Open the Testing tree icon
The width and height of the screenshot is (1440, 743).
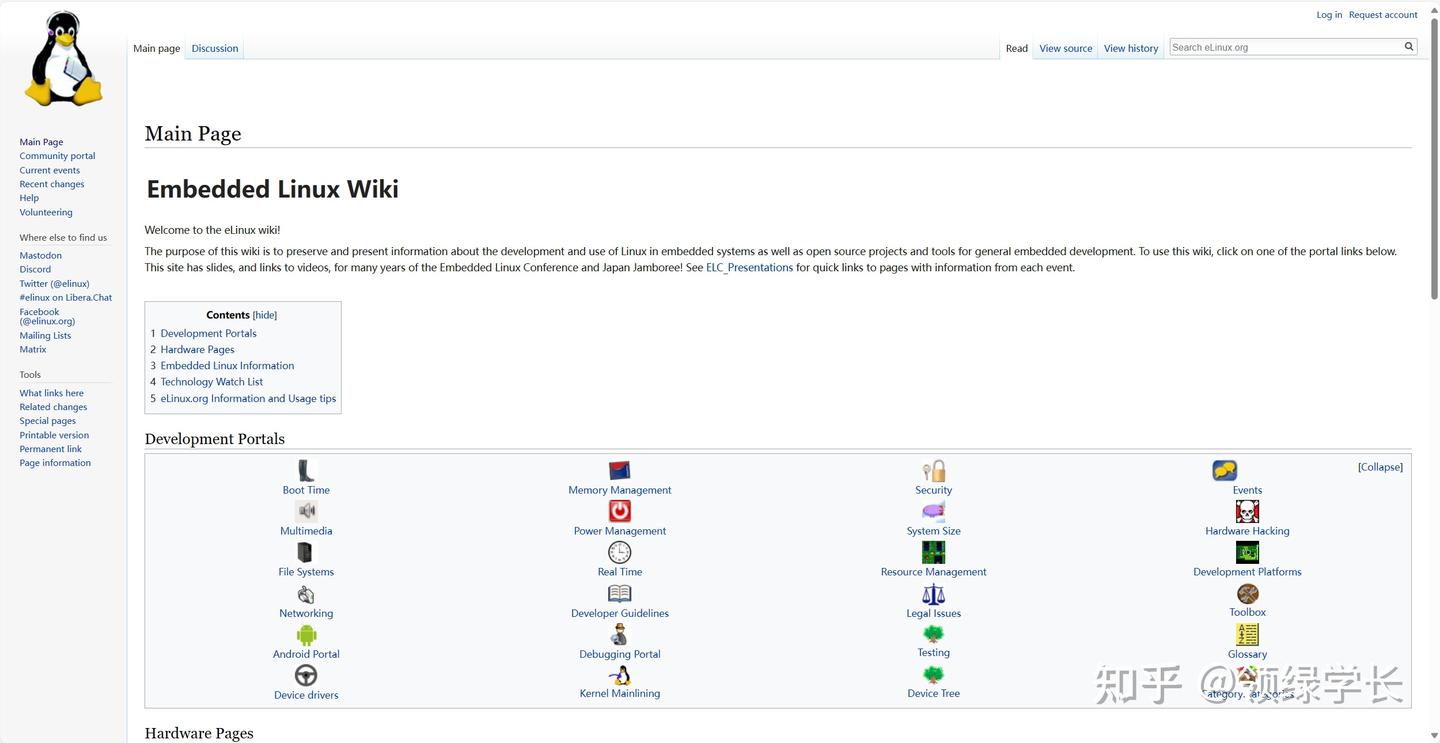[934, 634]
